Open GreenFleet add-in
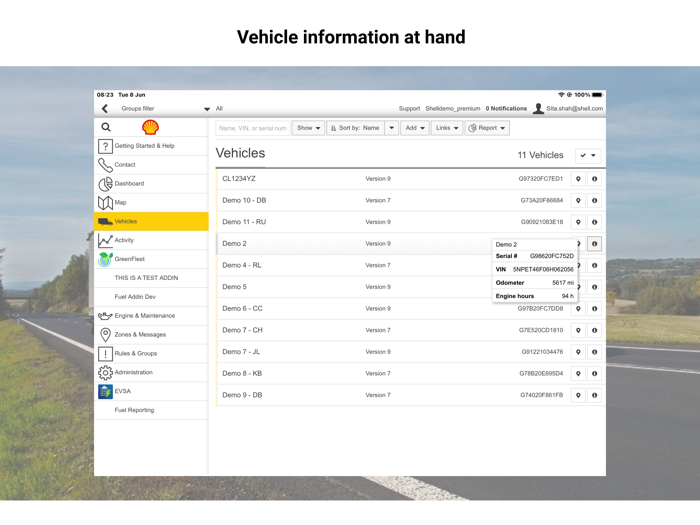Image resolution: width=700 pixels, height=525 pixels. pyautogui.click(x=151, y=259)
